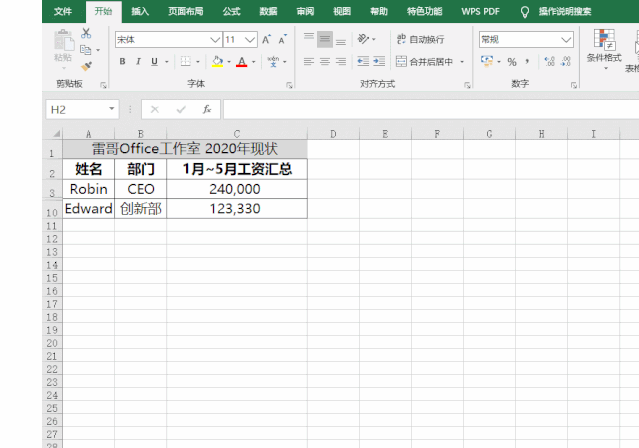
Task: Decrease indent icon
Action: click(x=363, y=62)
